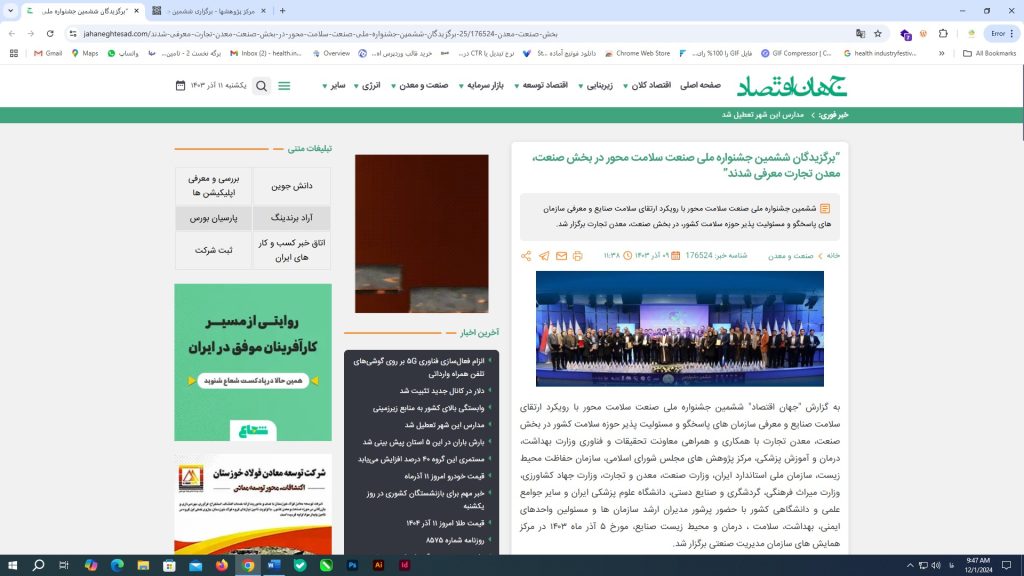Screen dimensions: 1024x576
Task: Send the article via the Telegram icon
Action: pyautogui.click(x=544, y=256)
